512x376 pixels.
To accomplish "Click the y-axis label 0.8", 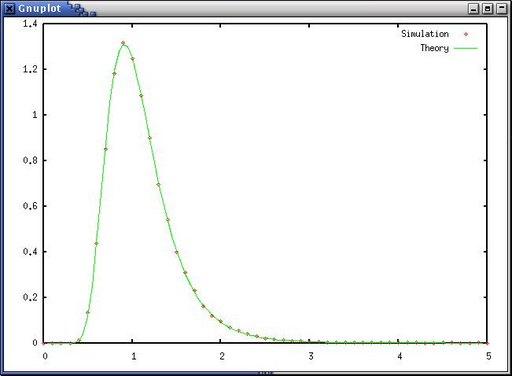I will click(30, 160).
